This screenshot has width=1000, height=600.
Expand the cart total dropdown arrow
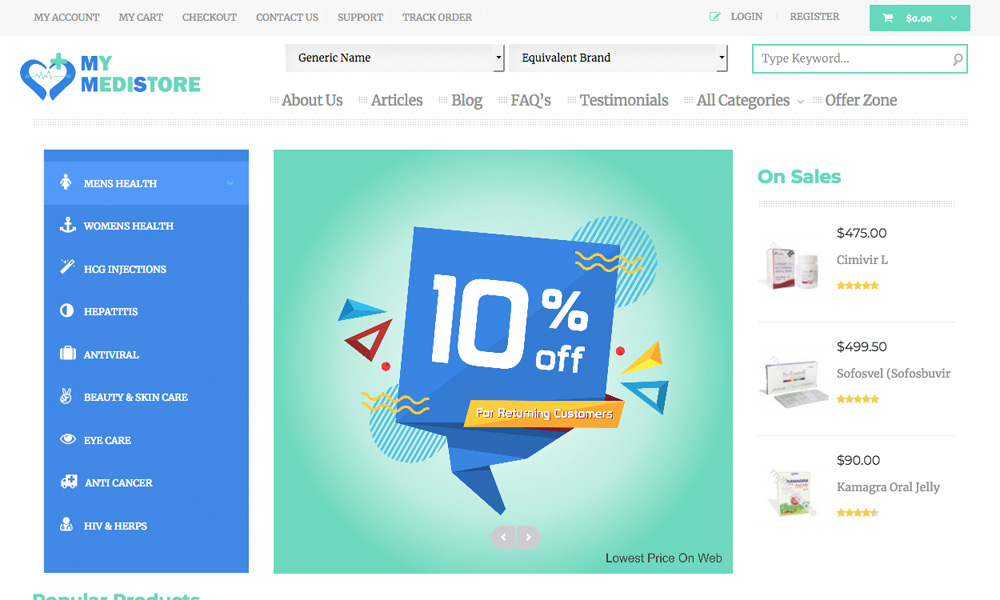pos(953,18)
